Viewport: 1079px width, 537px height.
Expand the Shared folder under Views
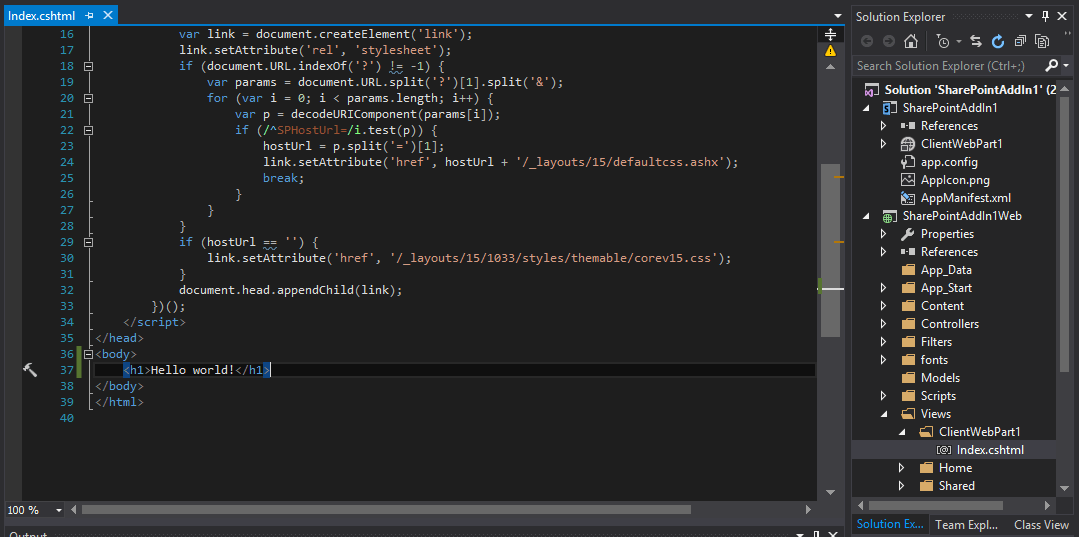902,485
